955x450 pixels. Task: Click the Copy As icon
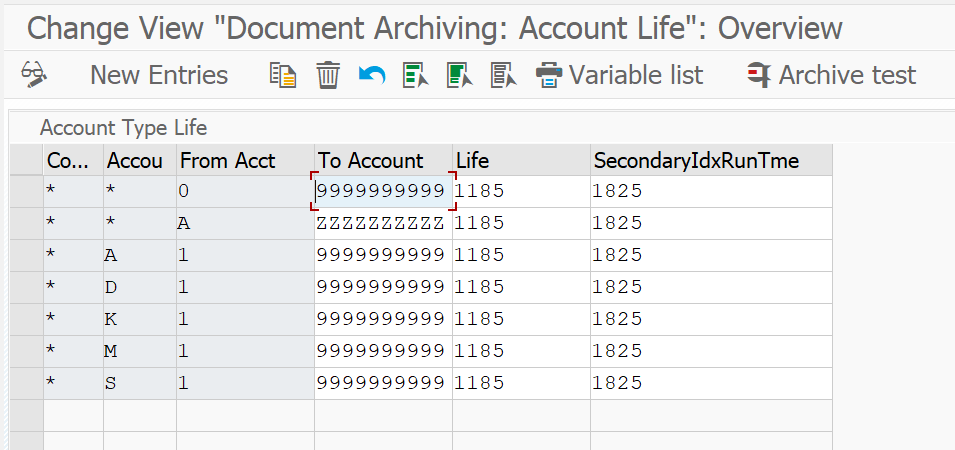283,75
